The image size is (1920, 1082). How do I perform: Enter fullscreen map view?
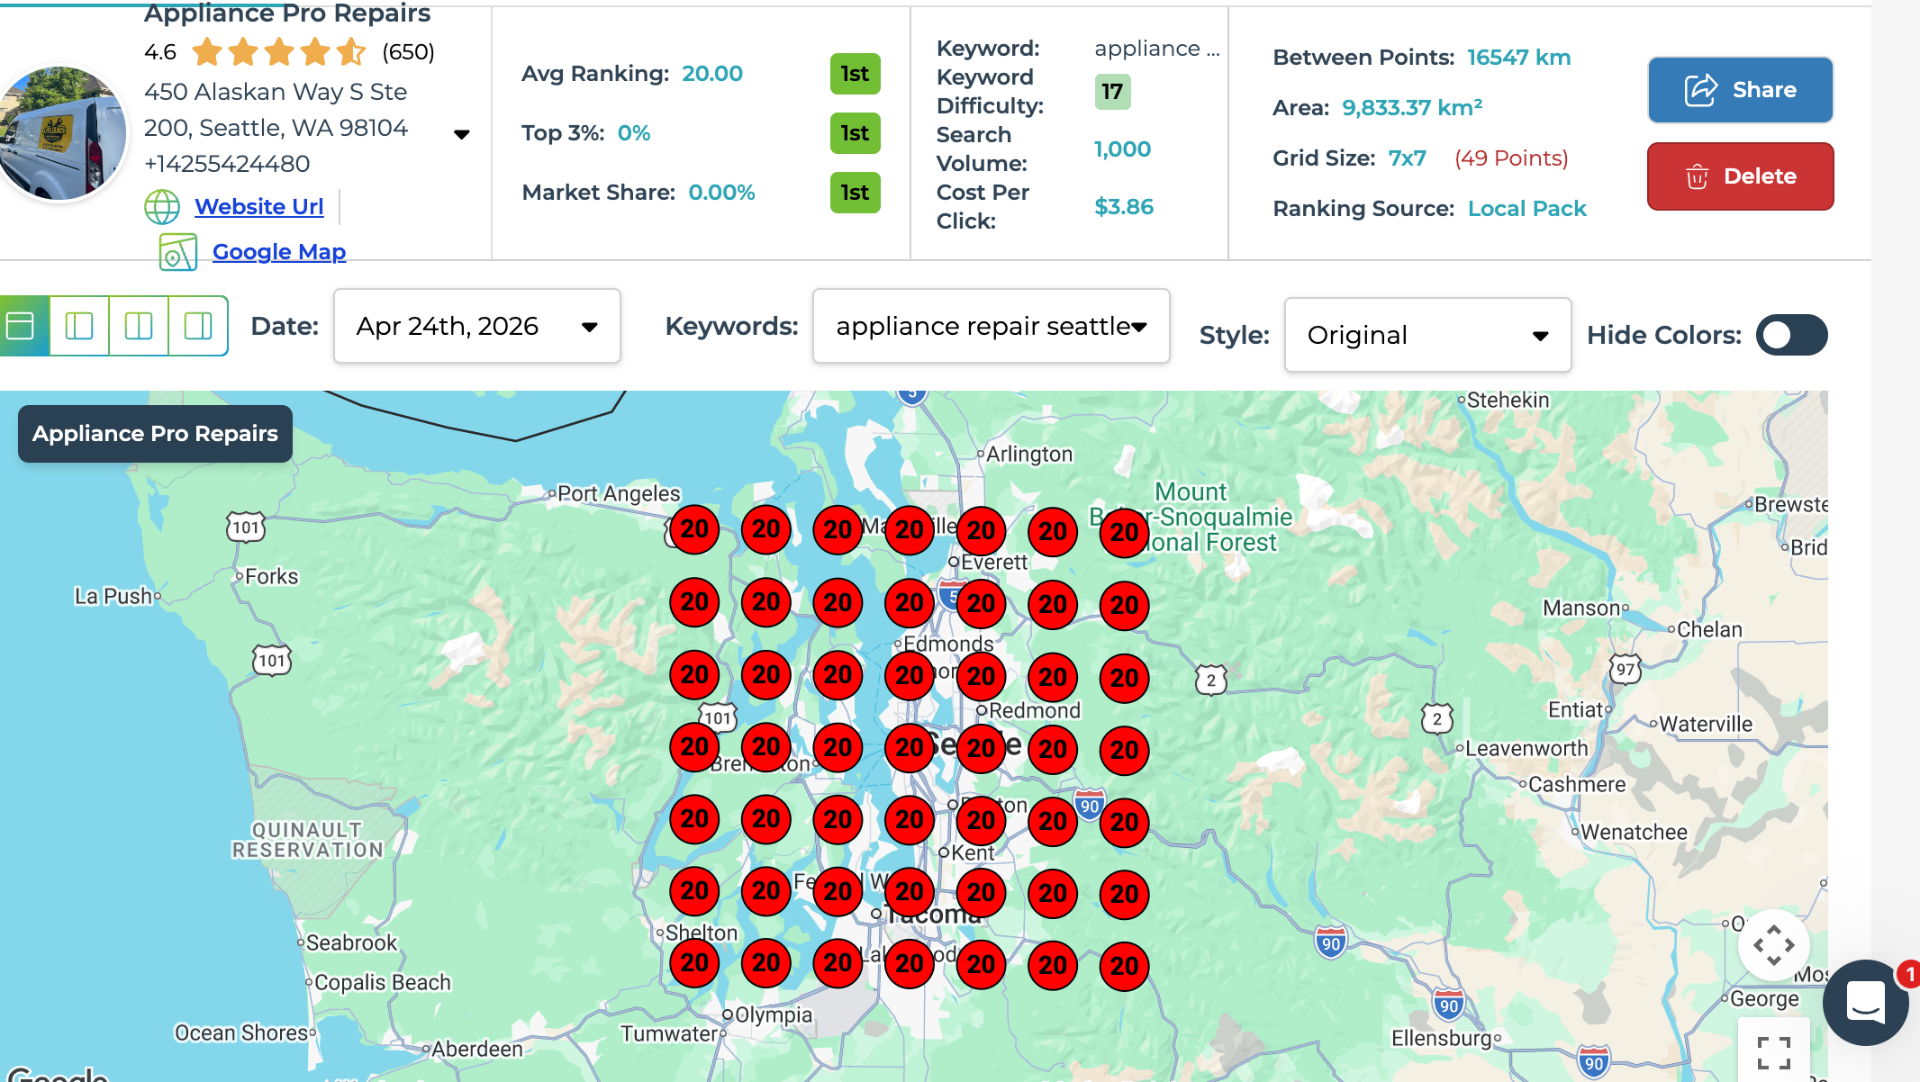(x=1773, y=1052)
